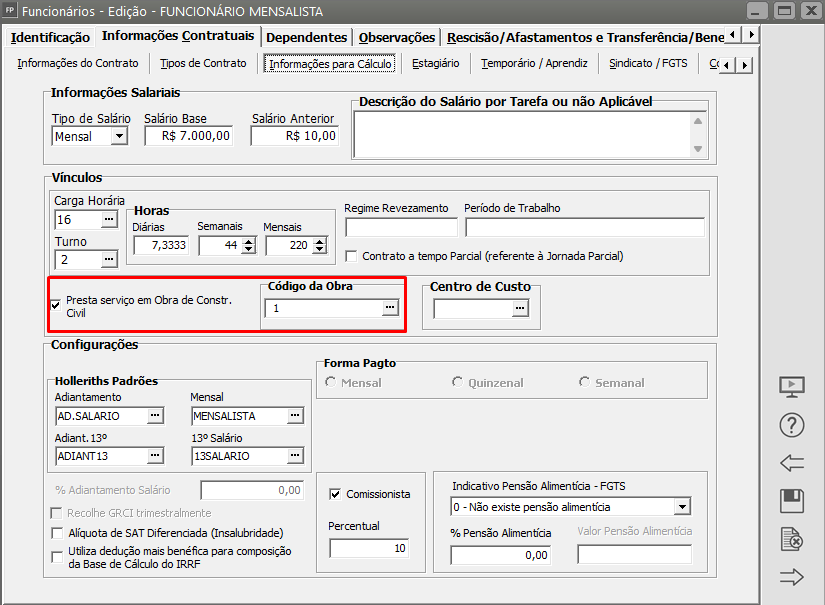Viewport: 825px width, 605px height.
Task: Go to next record with right arrow
Action: (791, 577)
